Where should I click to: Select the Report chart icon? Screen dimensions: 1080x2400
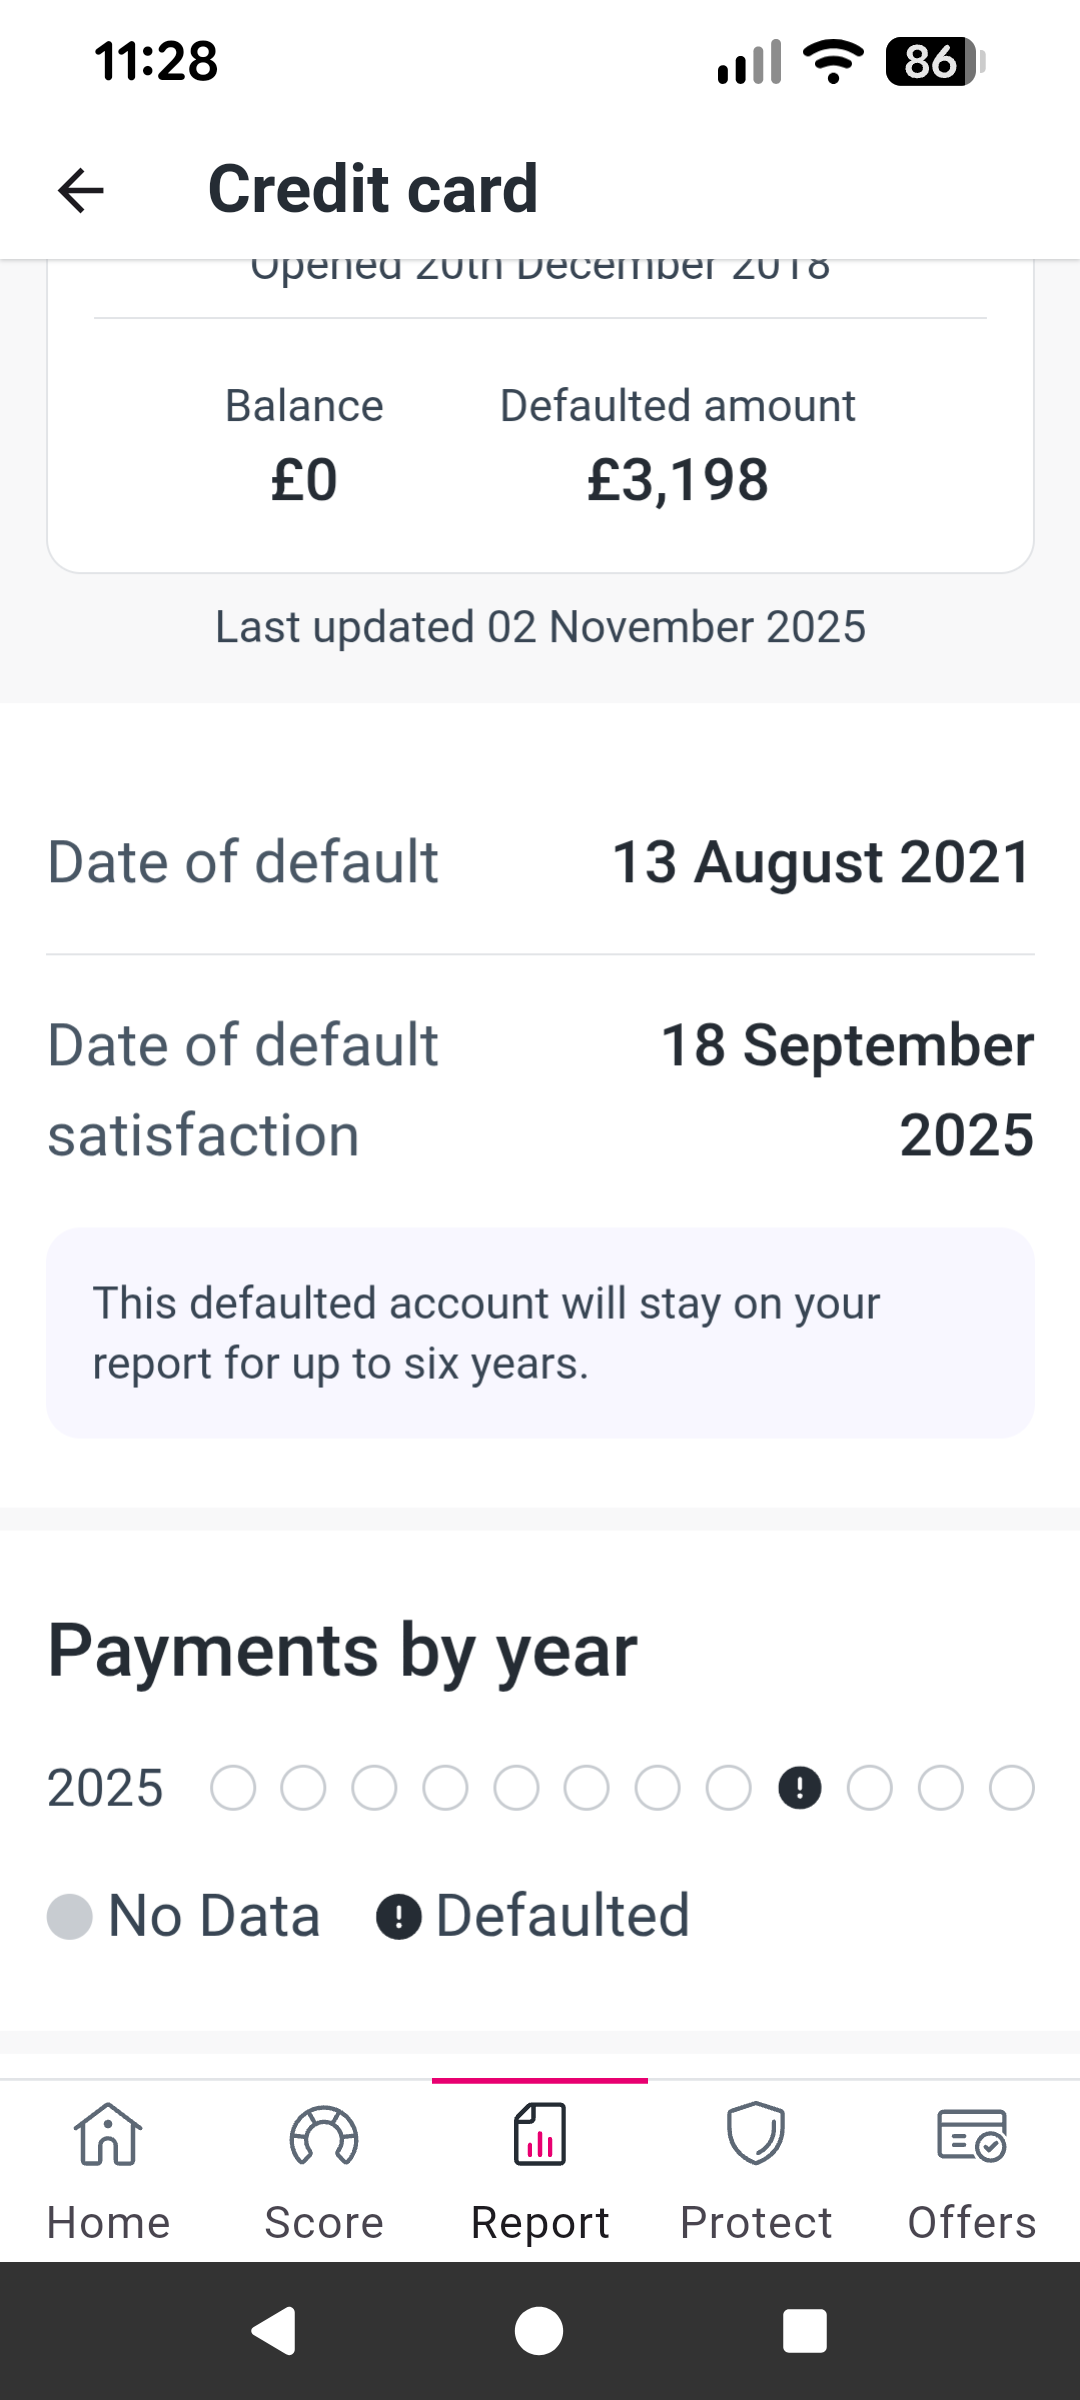[540, 2134]
